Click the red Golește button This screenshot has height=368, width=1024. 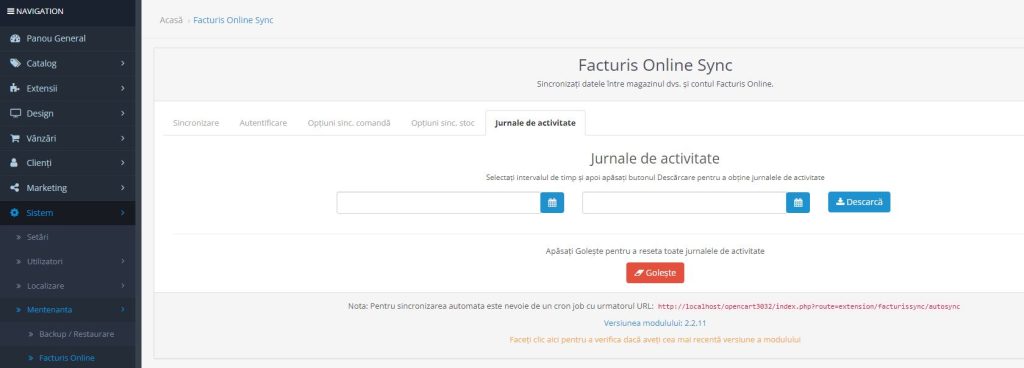(655, 273)
